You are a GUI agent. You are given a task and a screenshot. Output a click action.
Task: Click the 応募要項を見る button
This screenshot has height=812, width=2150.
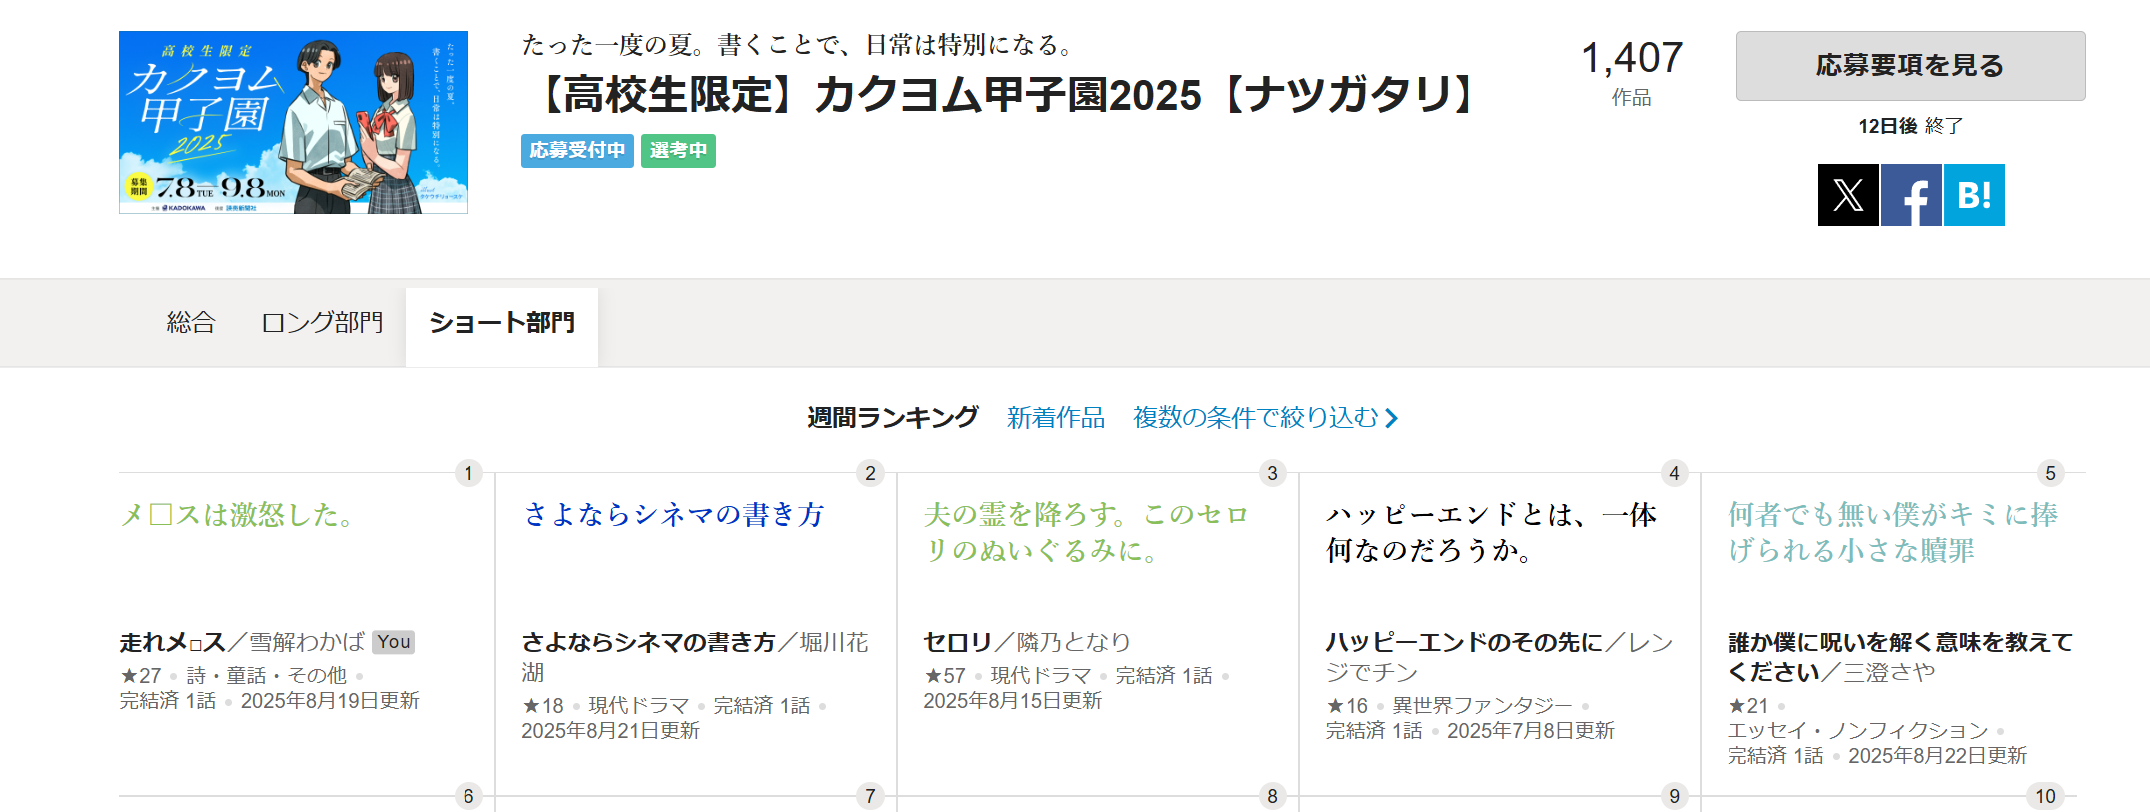pyautogui.click(x=1910, y=66)
